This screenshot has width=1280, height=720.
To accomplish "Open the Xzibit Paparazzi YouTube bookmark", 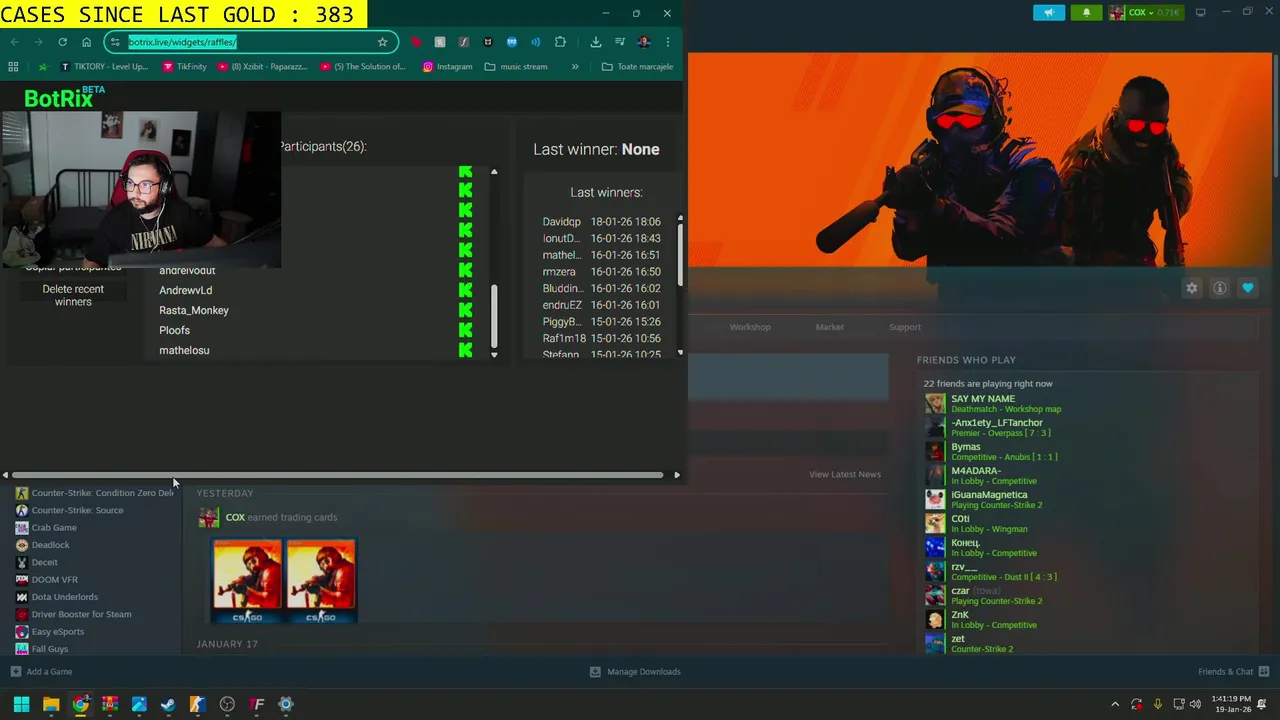I will click(261, 67).
